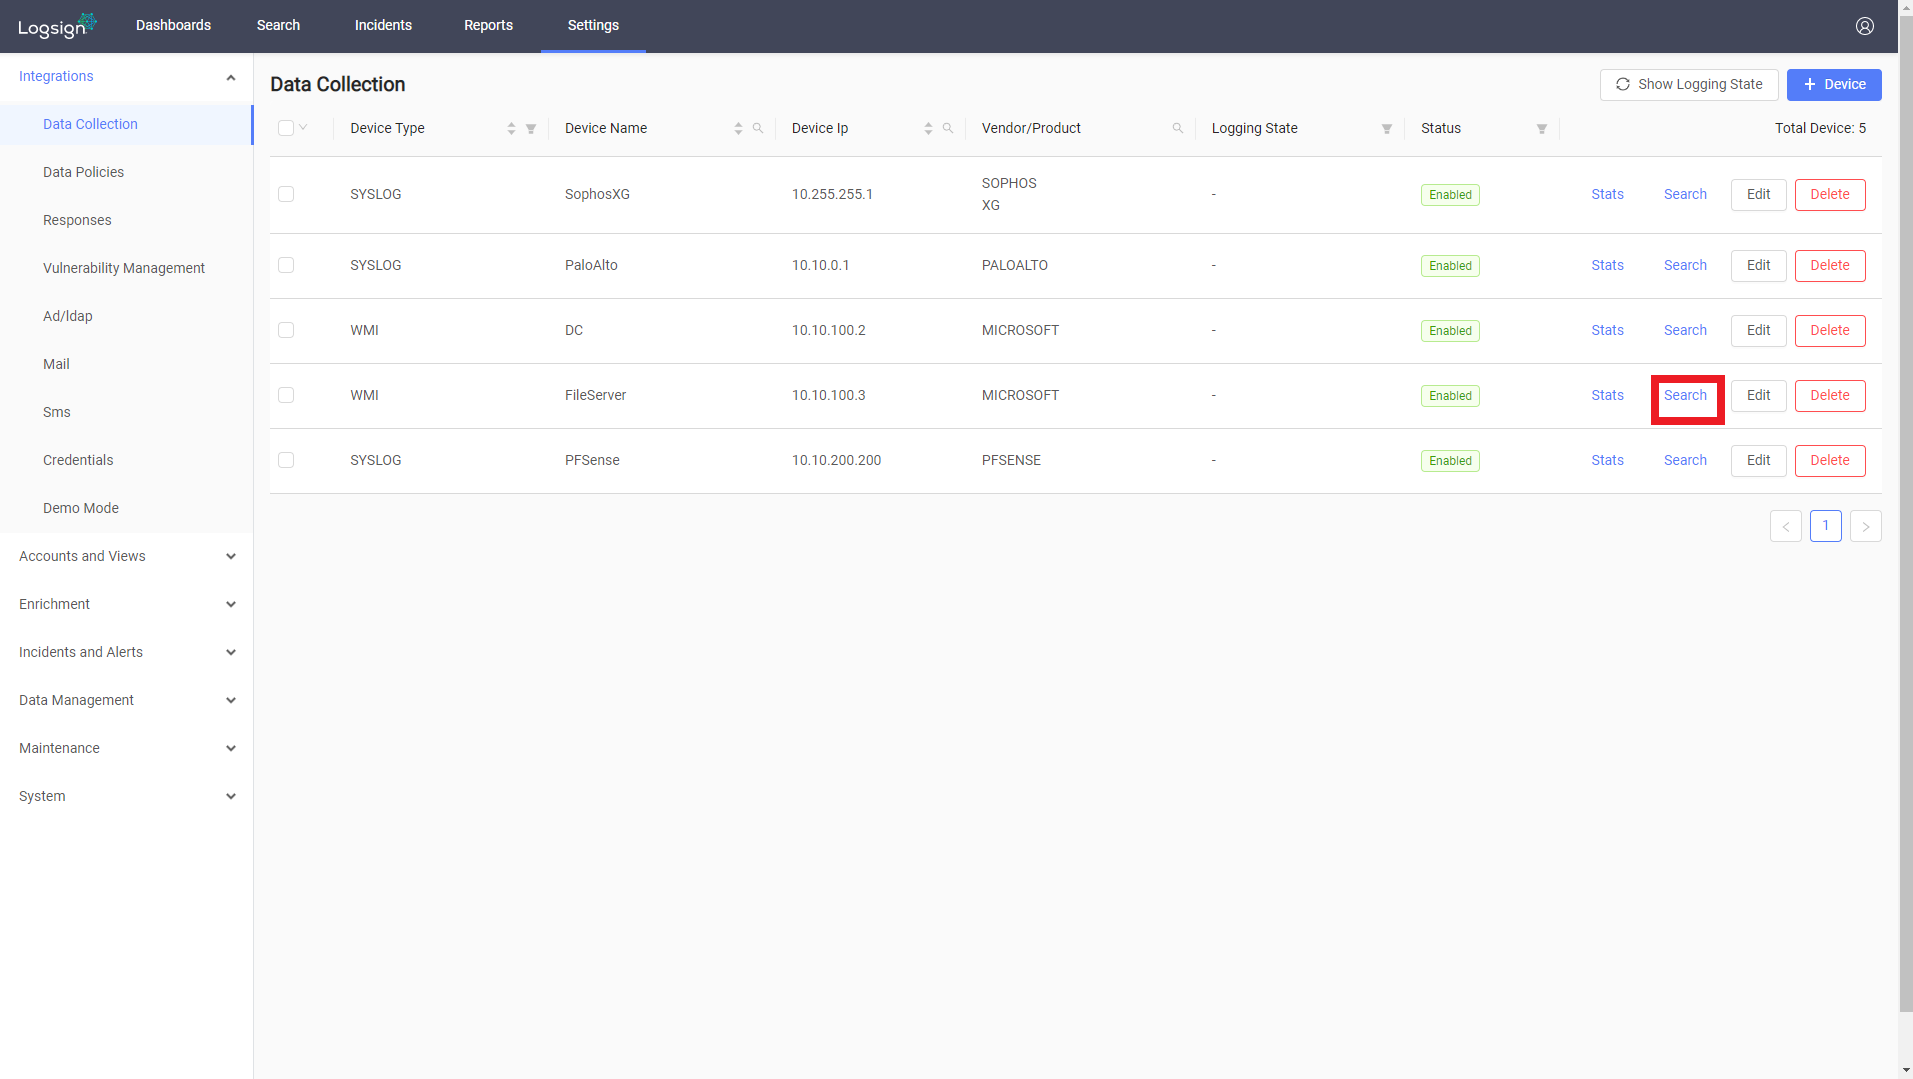Open the user account icon

1864,26
